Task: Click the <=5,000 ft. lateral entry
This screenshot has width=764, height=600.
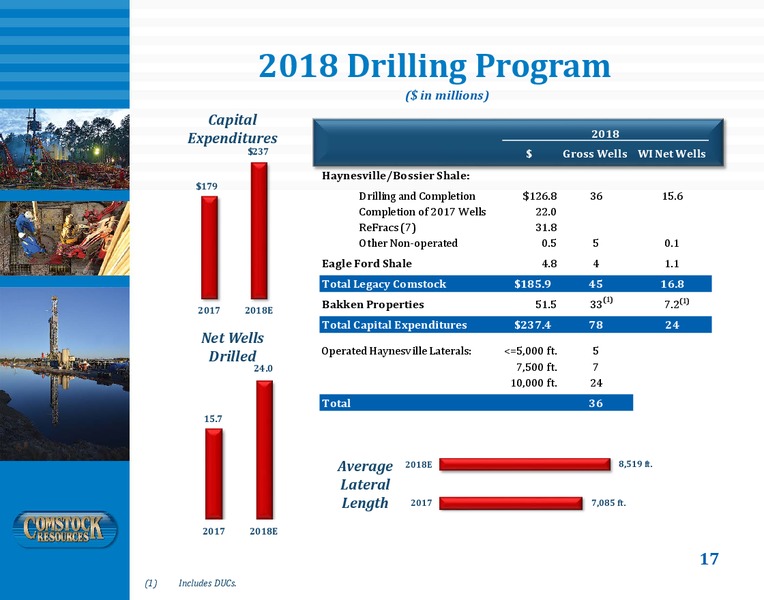Action: pos(531,351)
